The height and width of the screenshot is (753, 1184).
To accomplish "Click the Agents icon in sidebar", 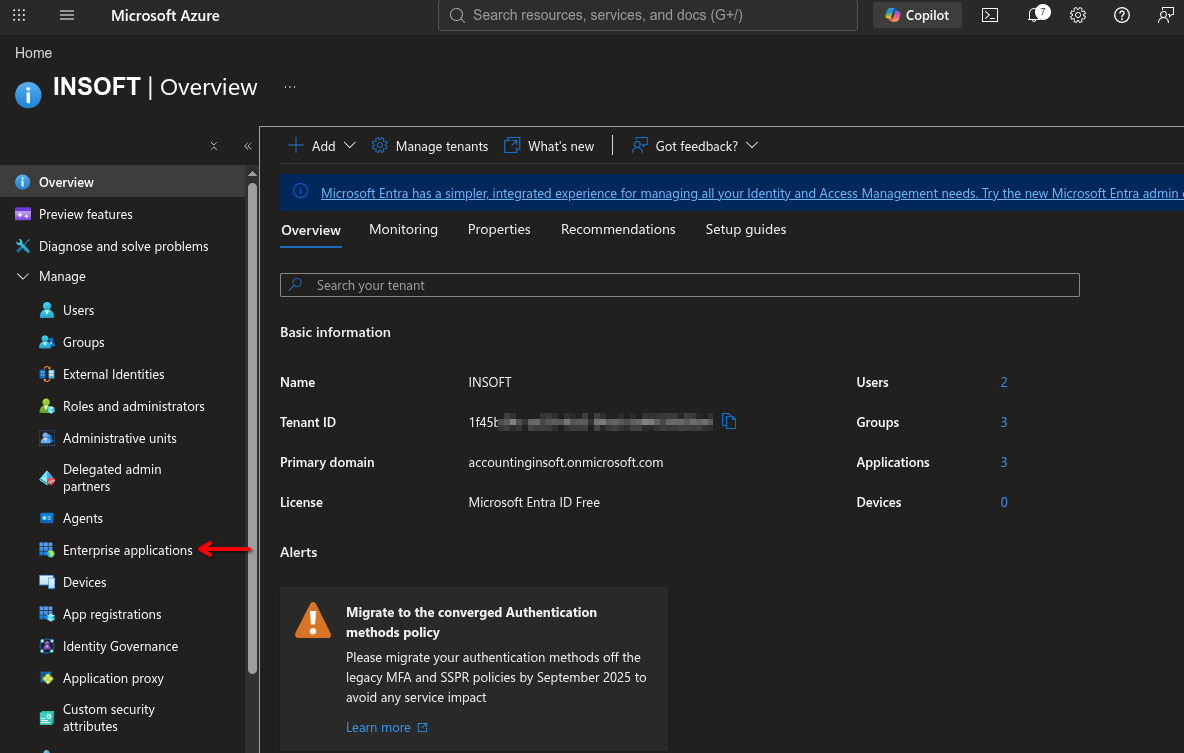I will click(47, 518).
